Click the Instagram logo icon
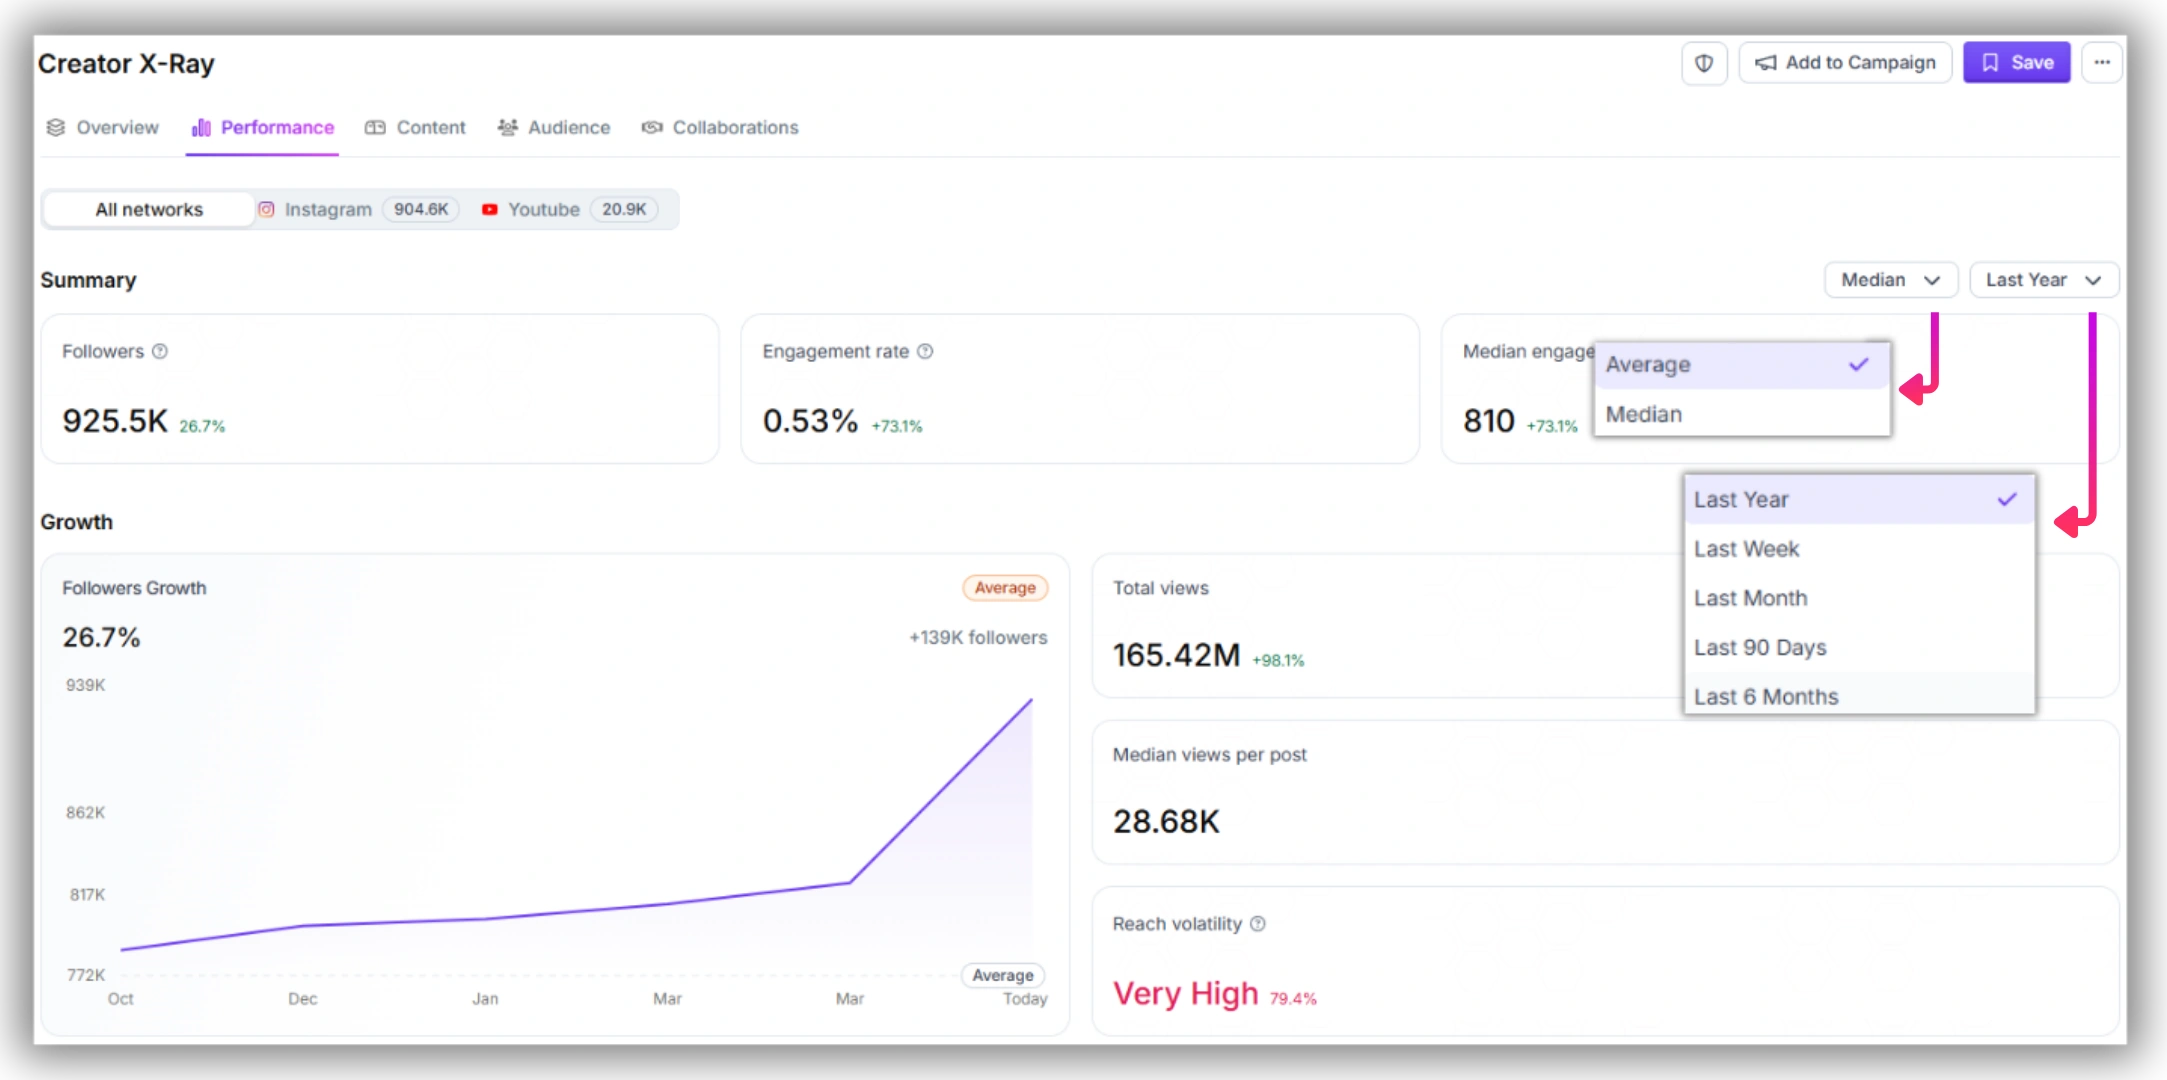2167x1080 pixels. [266, 209]
